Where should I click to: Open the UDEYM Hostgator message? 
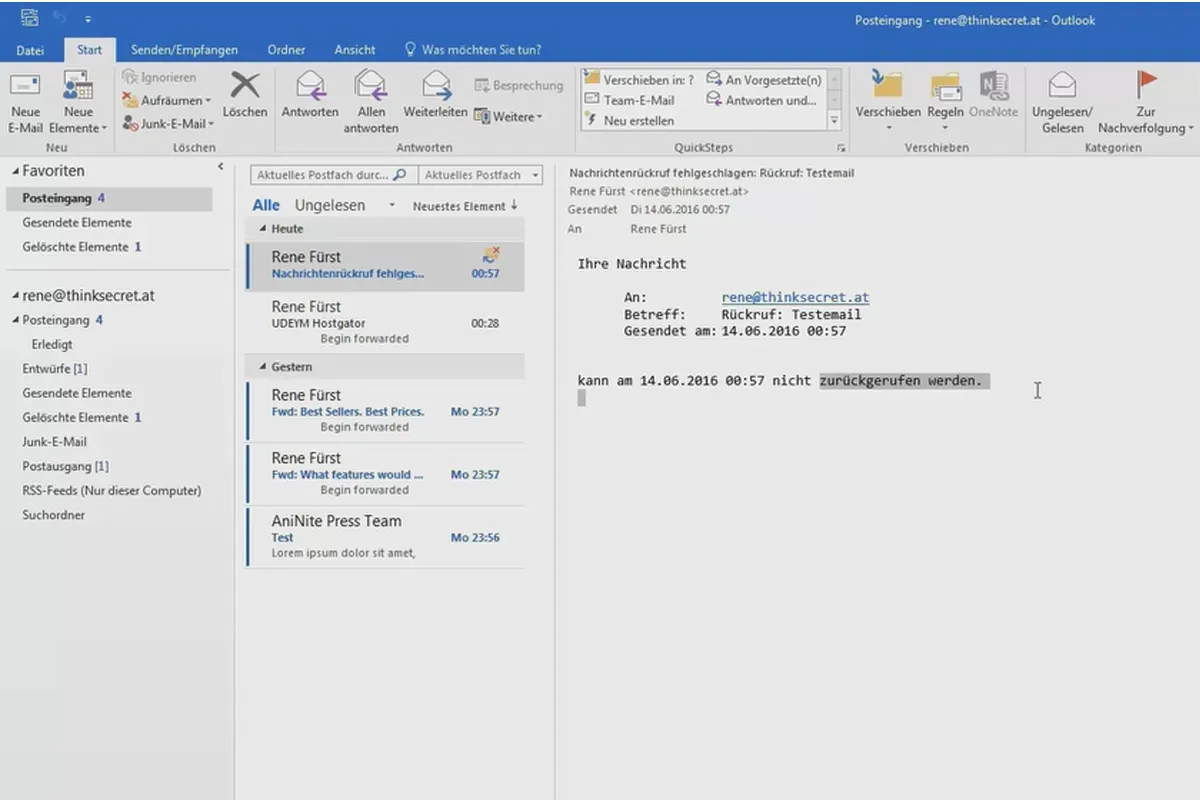coord(385,323)
